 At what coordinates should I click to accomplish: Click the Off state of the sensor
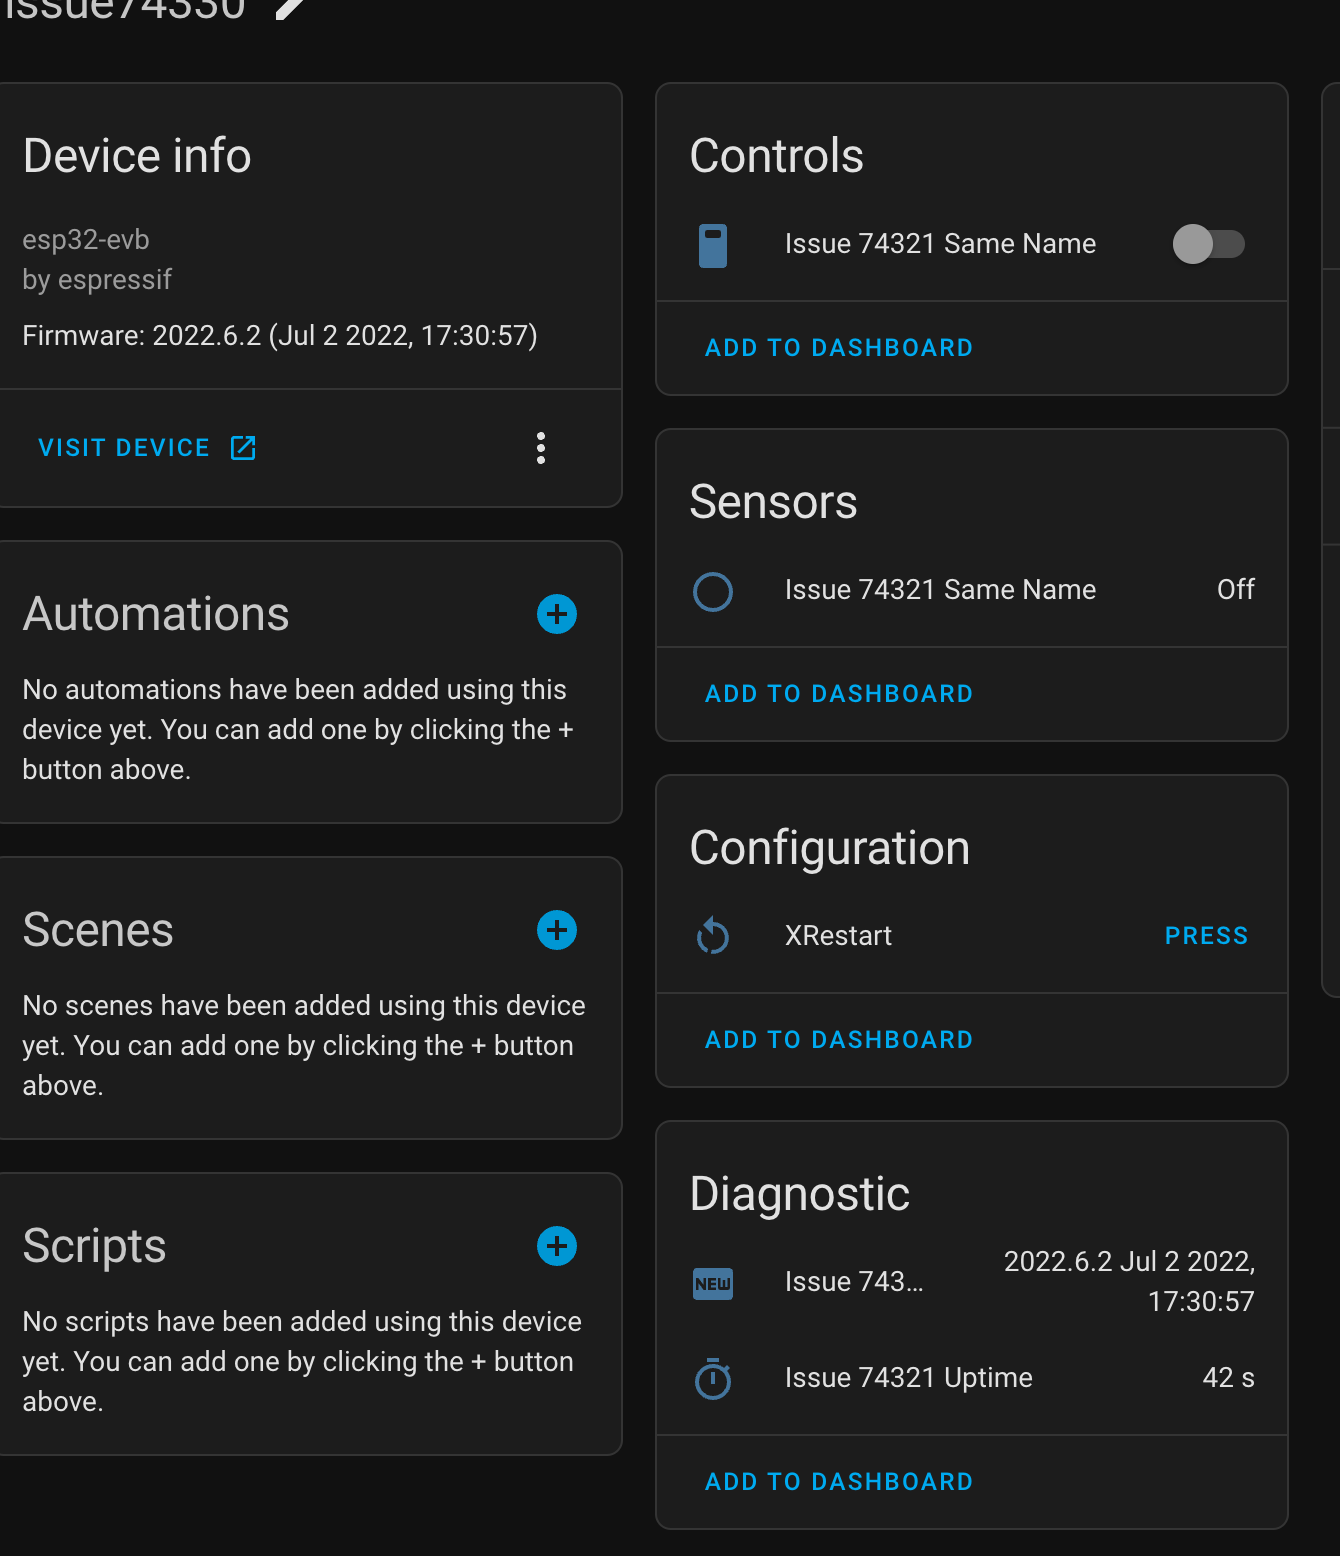point(1236,590)
